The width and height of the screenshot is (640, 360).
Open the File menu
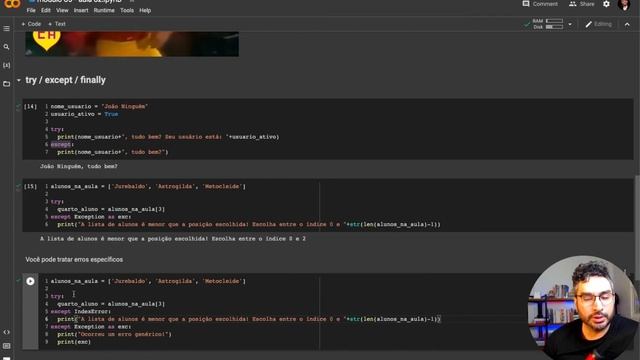coord(31,11)
